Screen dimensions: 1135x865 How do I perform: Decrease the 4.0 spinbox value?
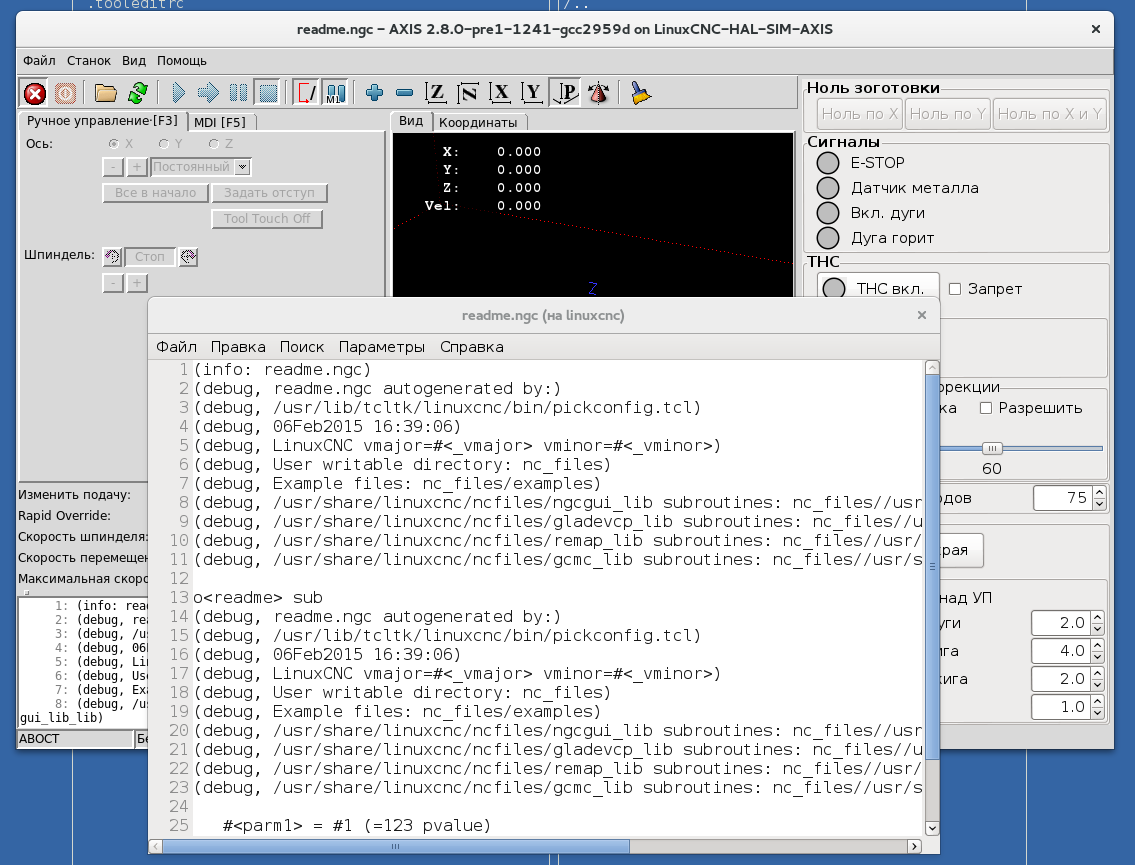1098,656
